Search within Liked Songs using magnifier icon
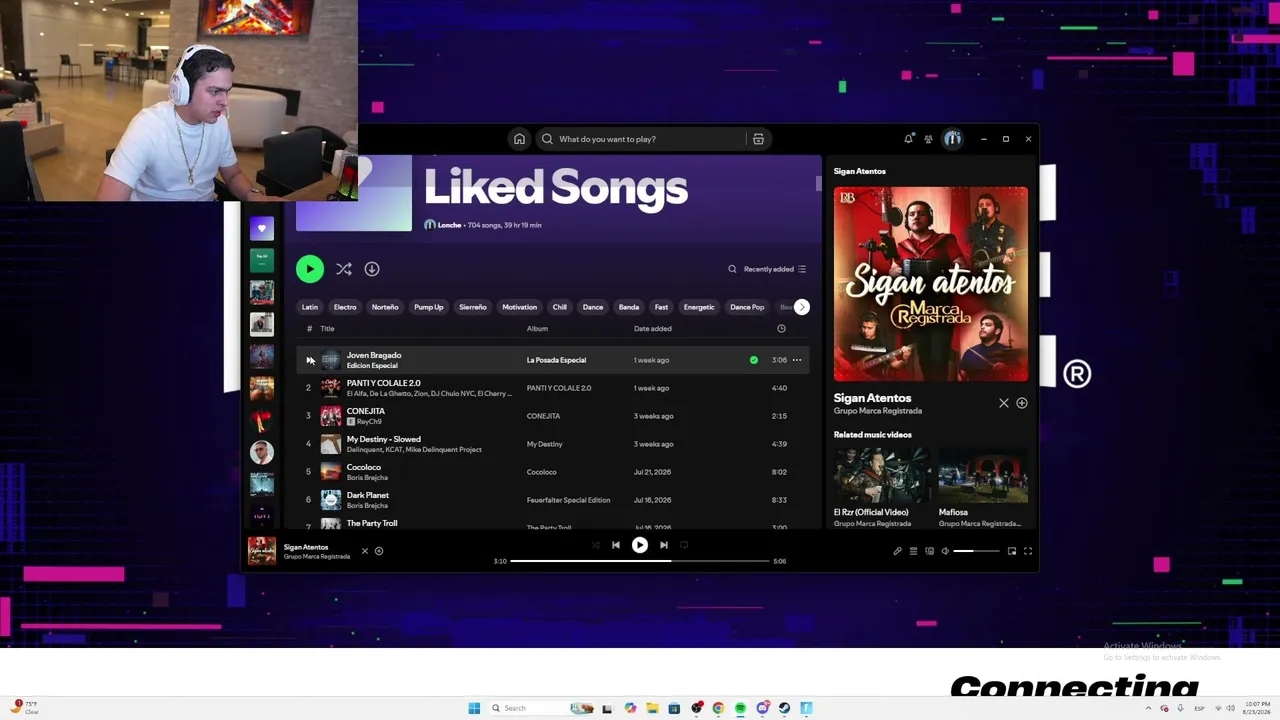 732,269
